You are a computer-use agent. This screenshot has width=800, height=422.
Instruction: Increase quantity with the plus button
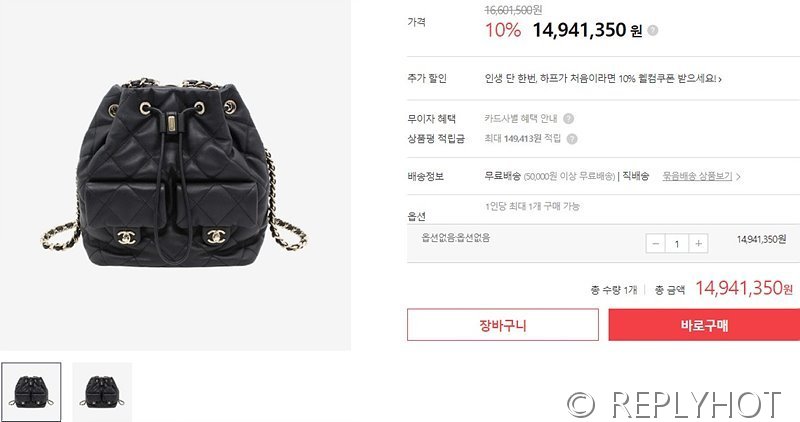pyautogui.click(x=698, y=243)
